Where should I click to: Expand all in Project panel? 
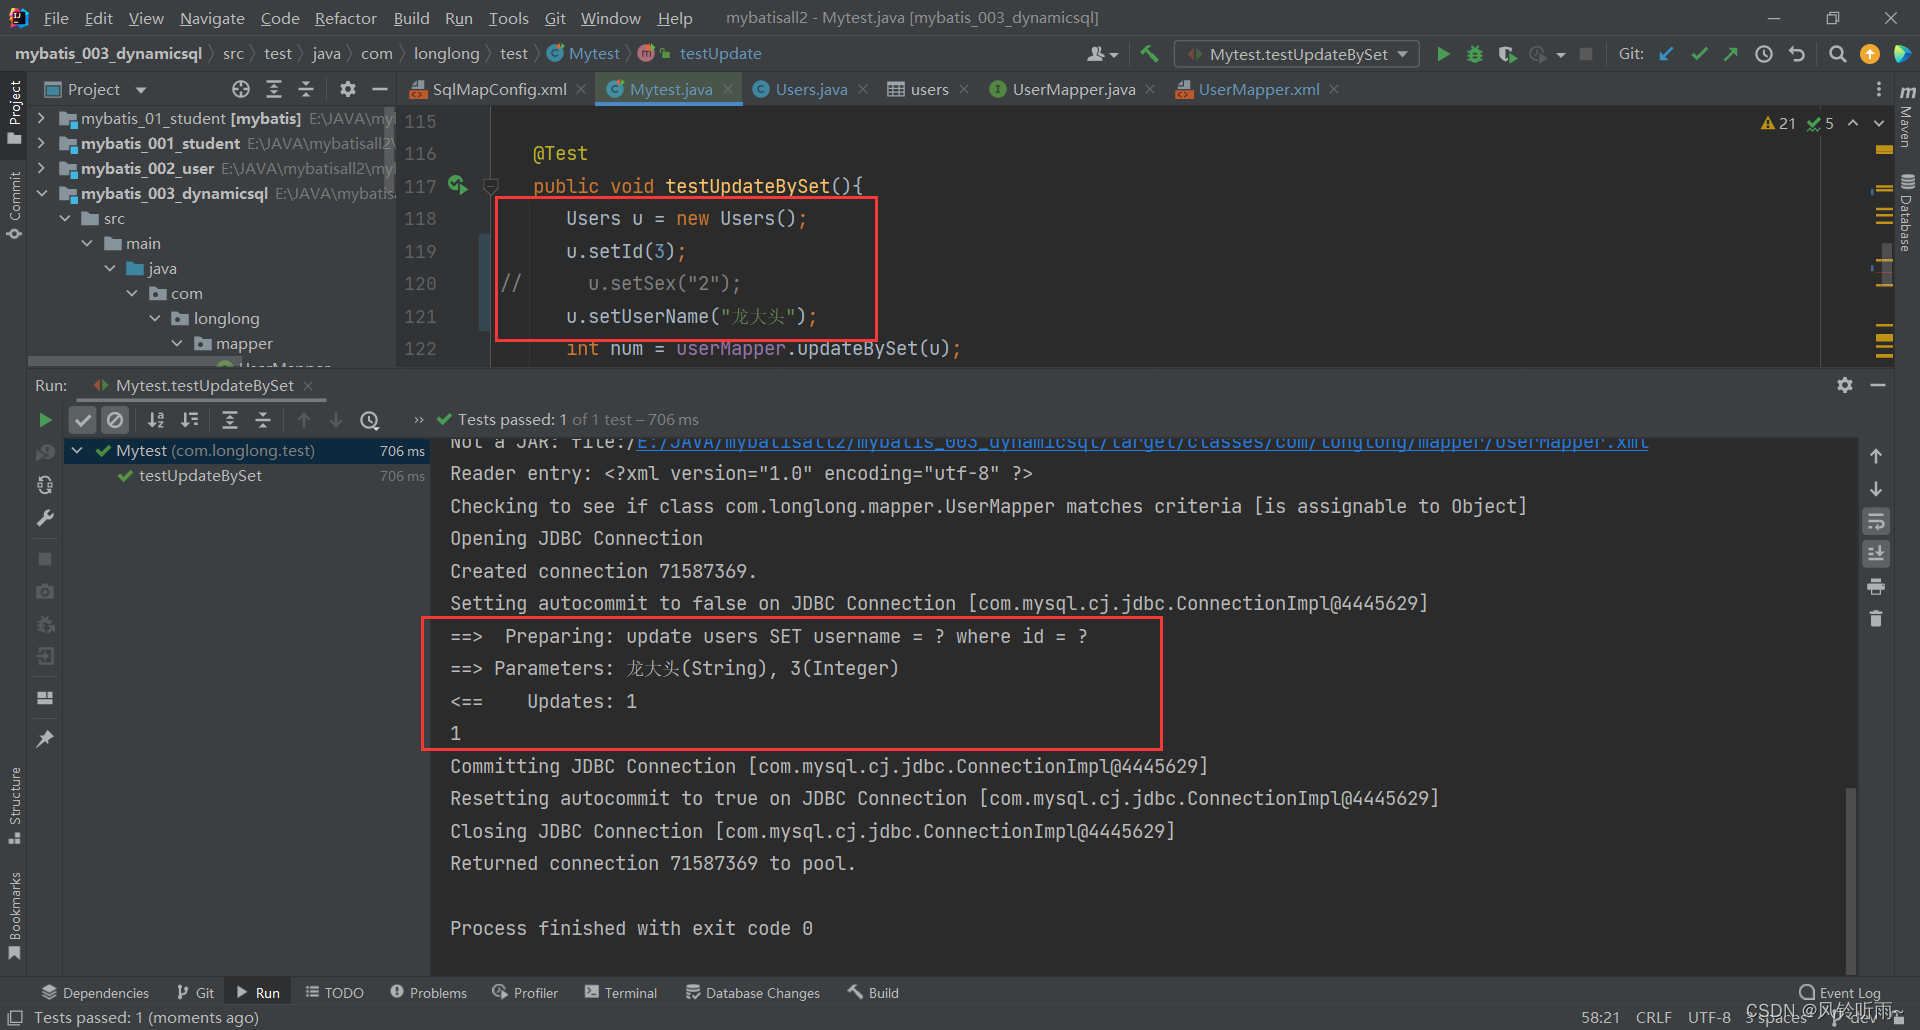[274, 89]
